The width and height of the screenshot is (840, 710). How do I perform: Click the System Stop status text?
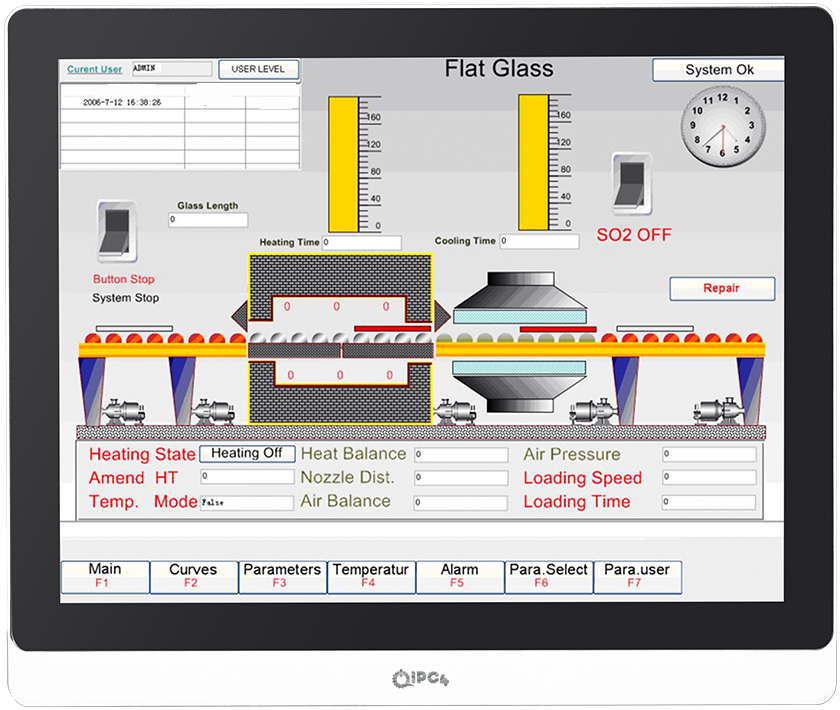(x=125, y=298)
